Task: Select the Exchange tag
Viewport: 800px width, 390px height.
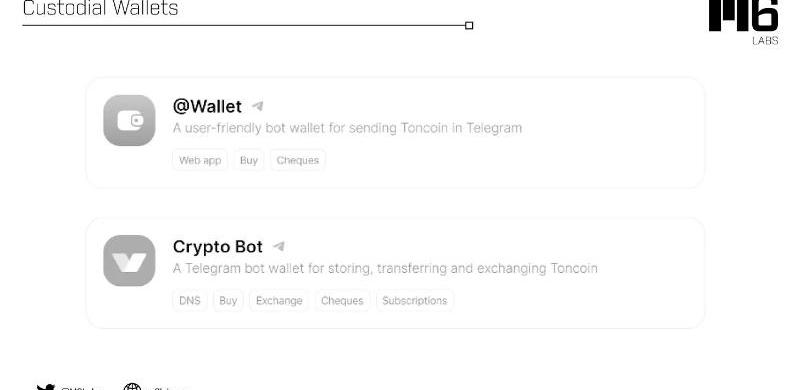Action: (x=279, y=301)
